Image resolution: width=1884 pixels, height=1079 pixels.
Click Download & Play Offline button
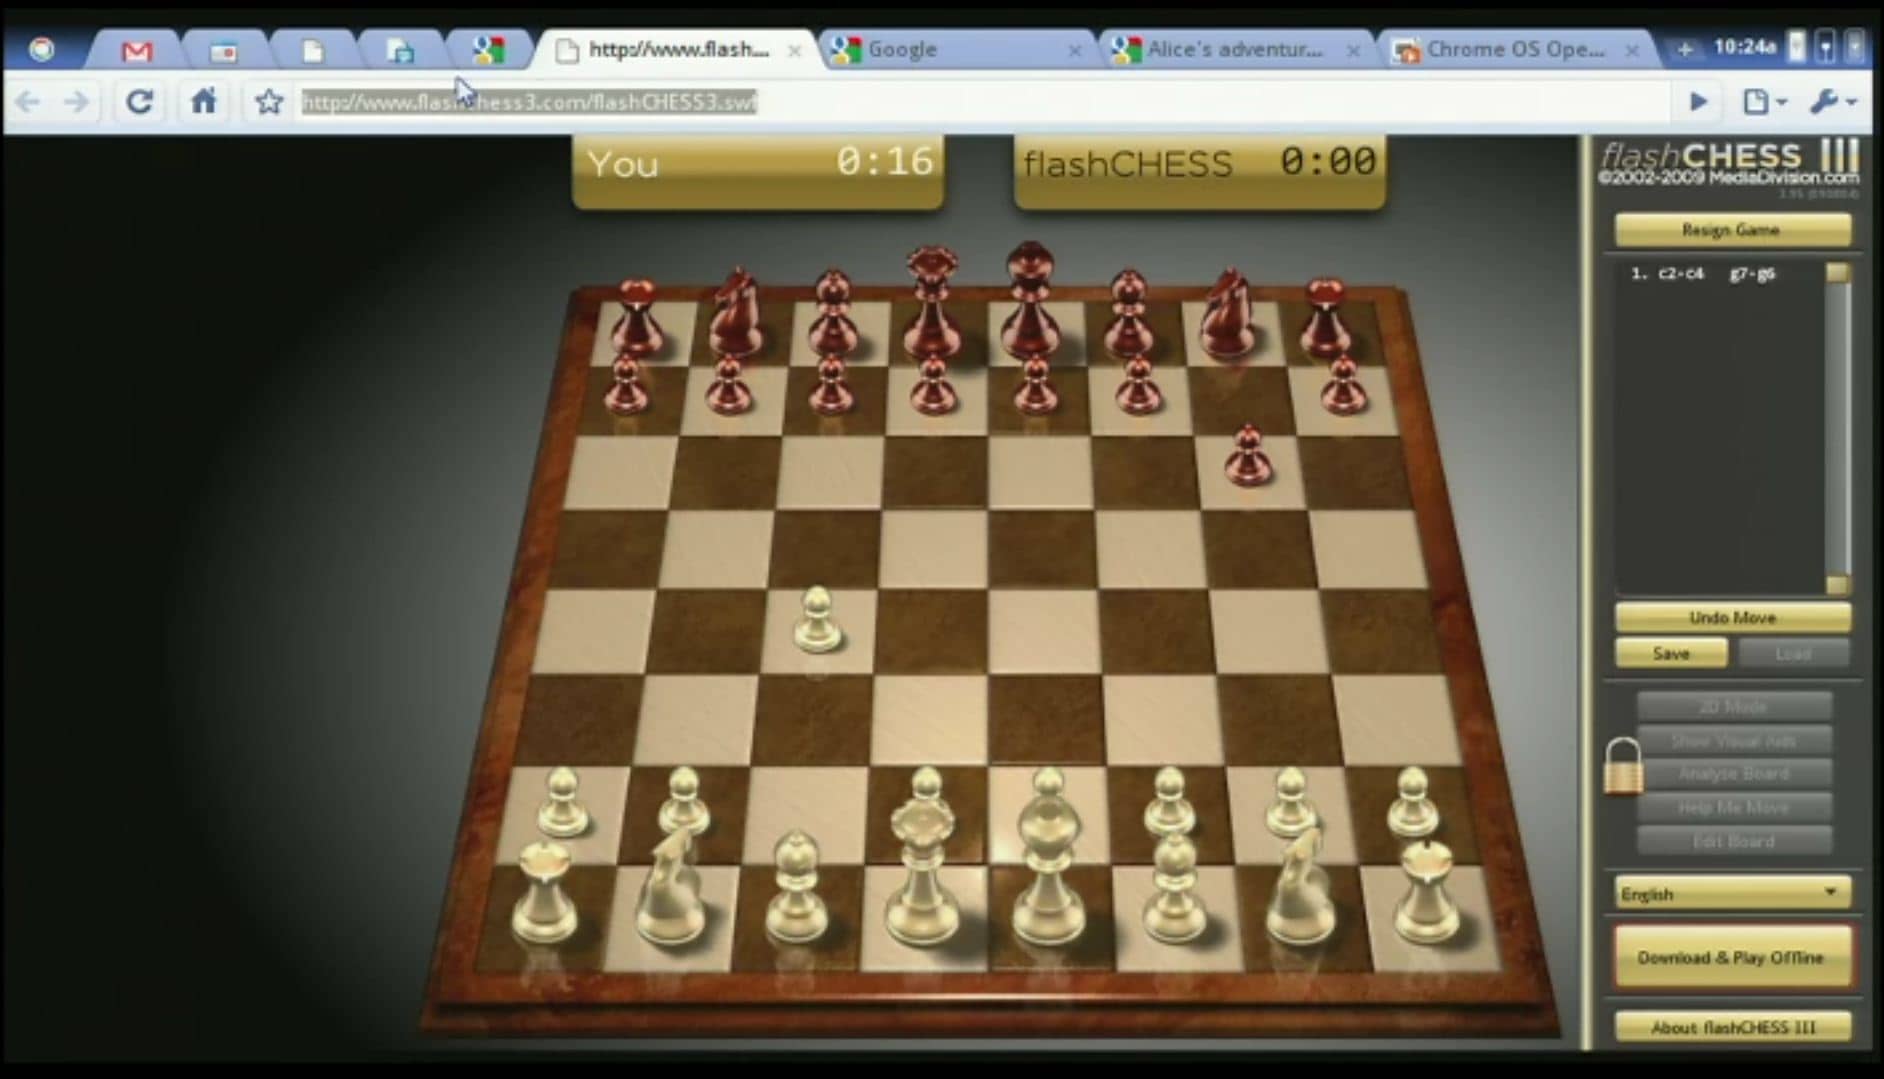tap(1731, 957)
